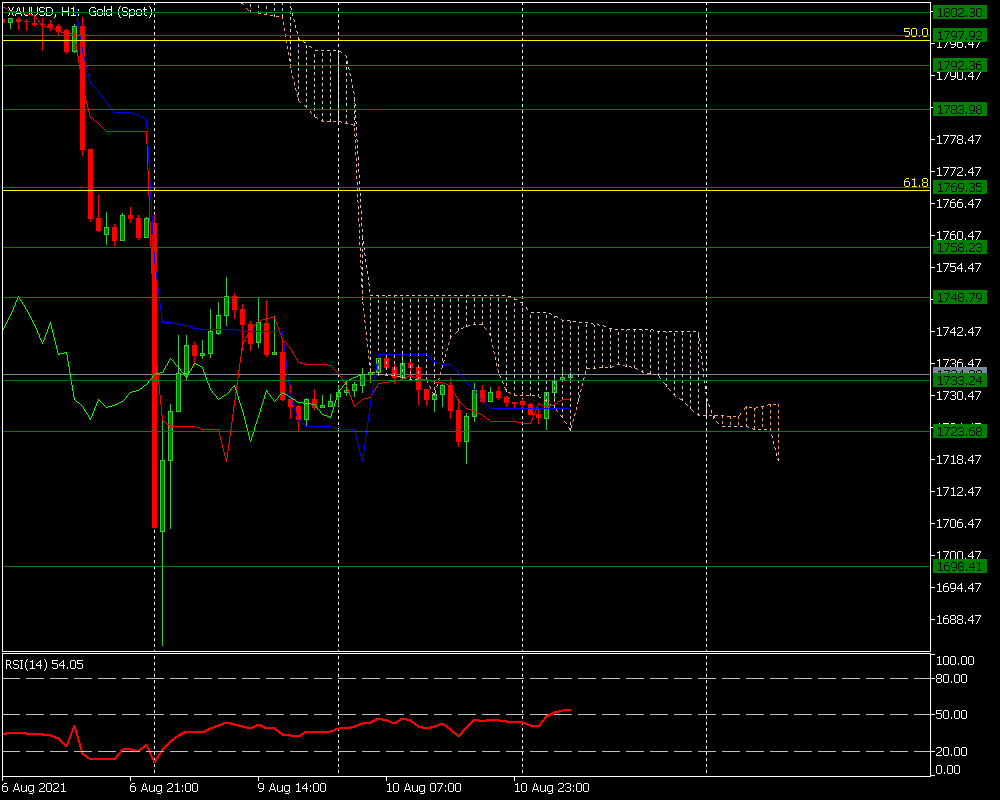Screen dimensions: 1000x800
Task: Click the 50.0 Fibonacci level label
Action: click(916, 33)
